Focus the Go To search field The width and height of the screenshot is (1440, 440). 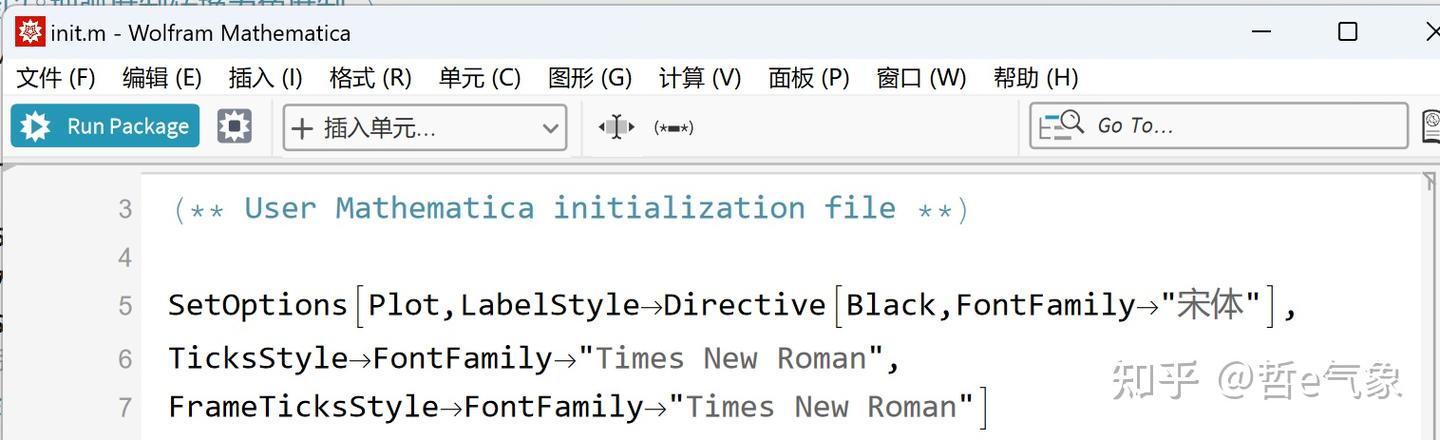1240,126
